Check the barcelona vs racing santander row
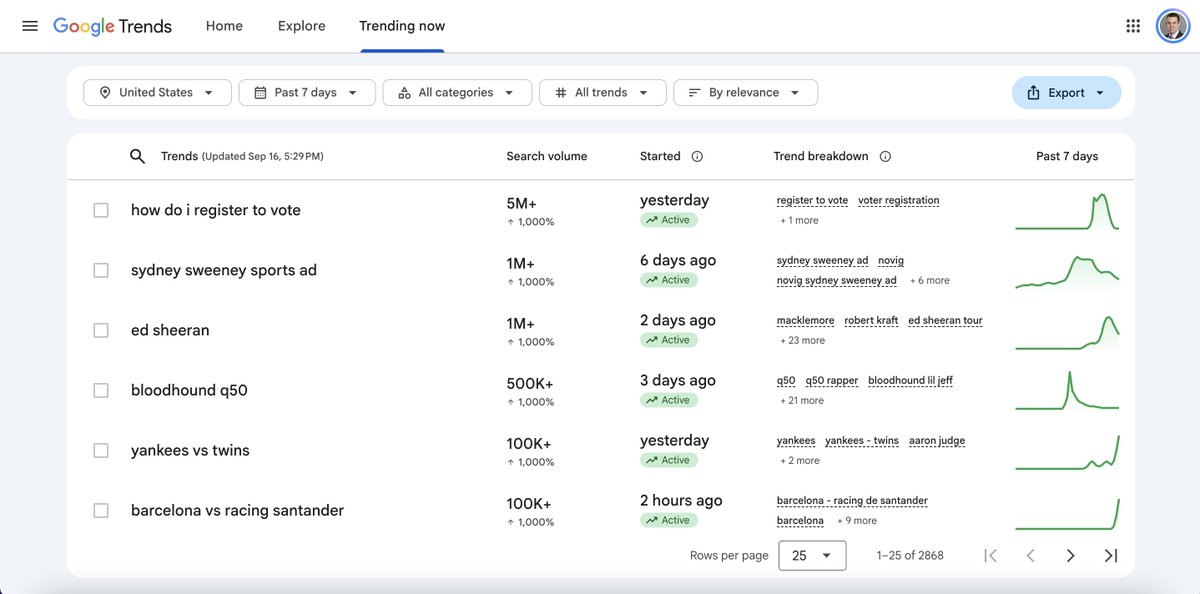The width and height of the screenshot is (1200, 594). pos(101,510)
